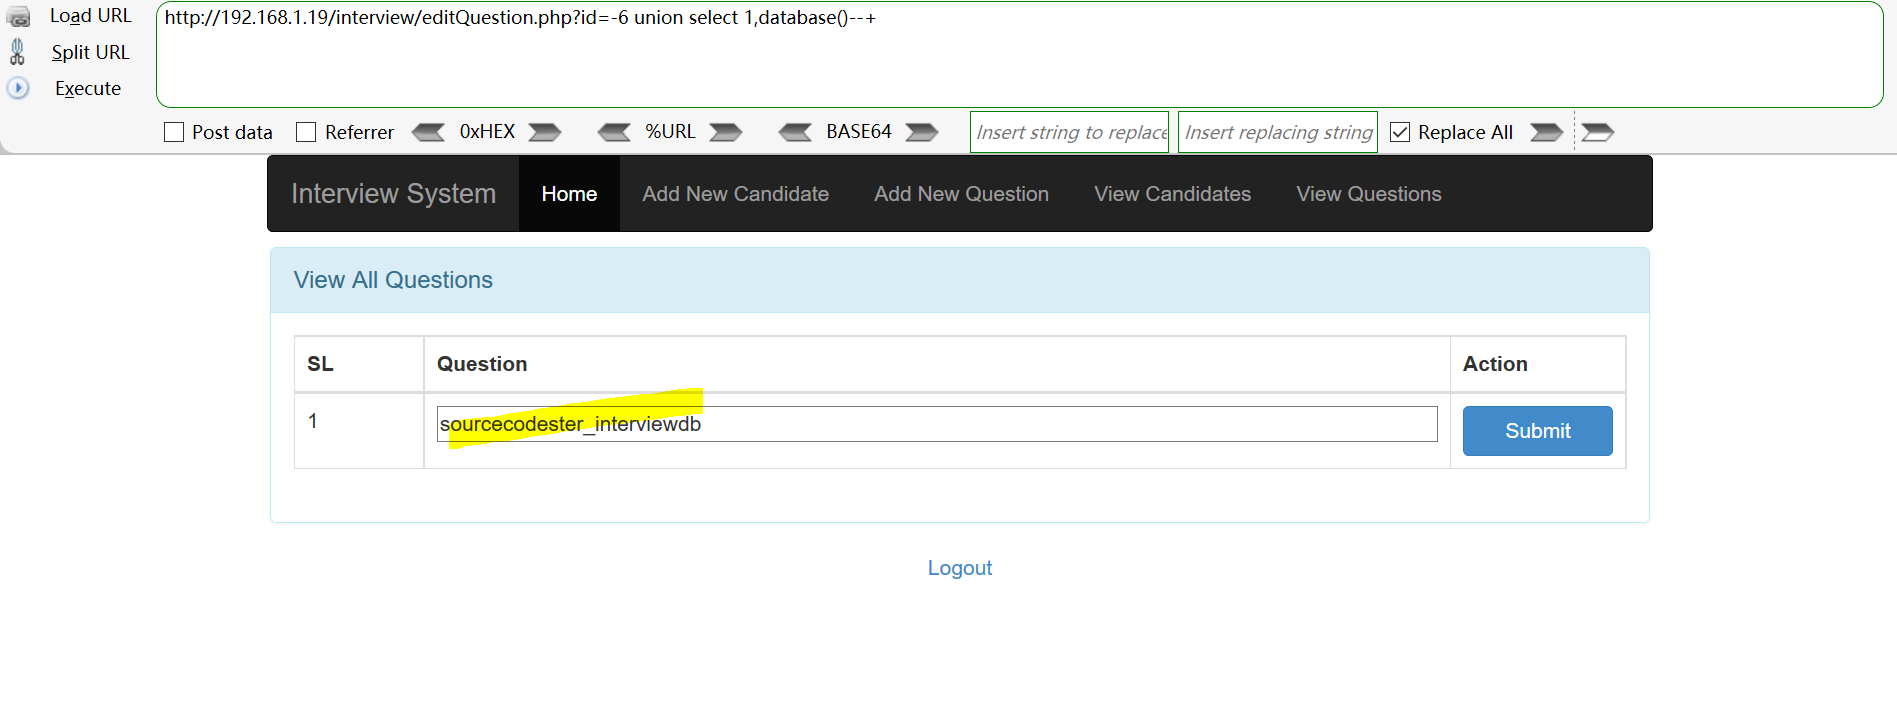
Task: Click the Split URL scissors icon
Action: point(17,52)
